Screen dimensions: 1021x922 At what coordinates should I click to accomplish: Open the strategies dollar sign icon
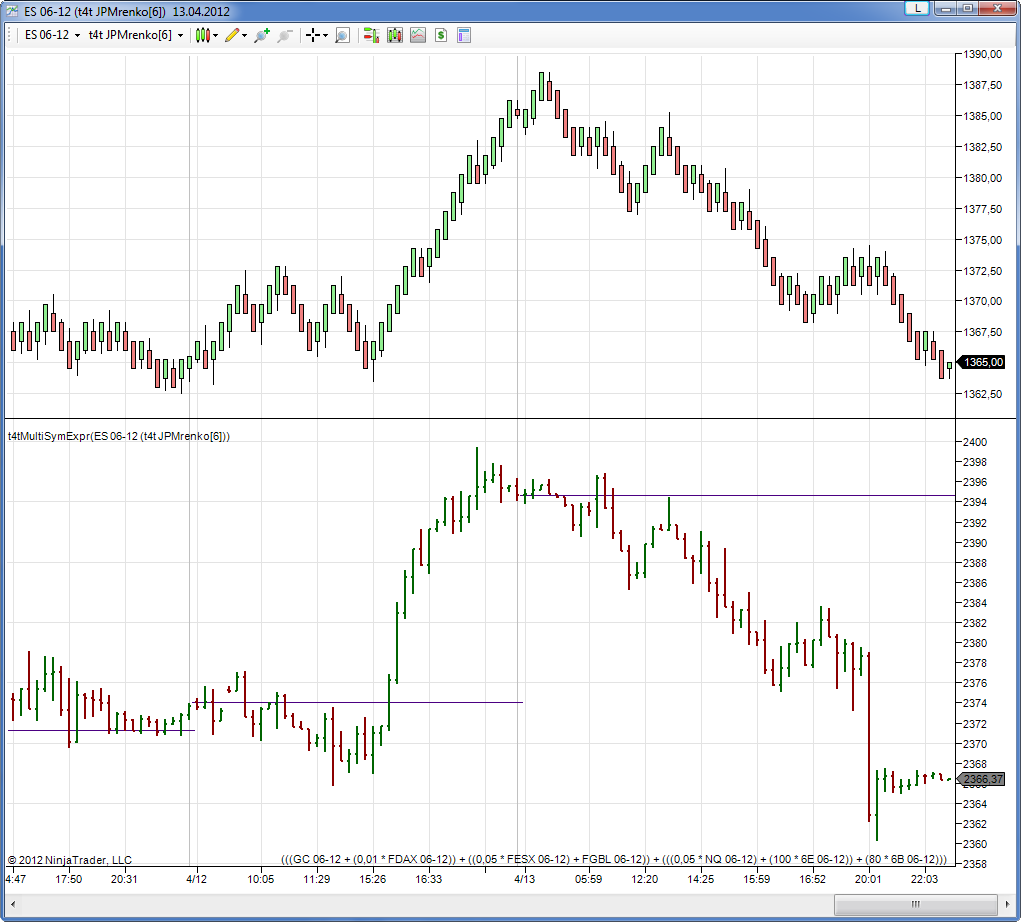[441, 35]
